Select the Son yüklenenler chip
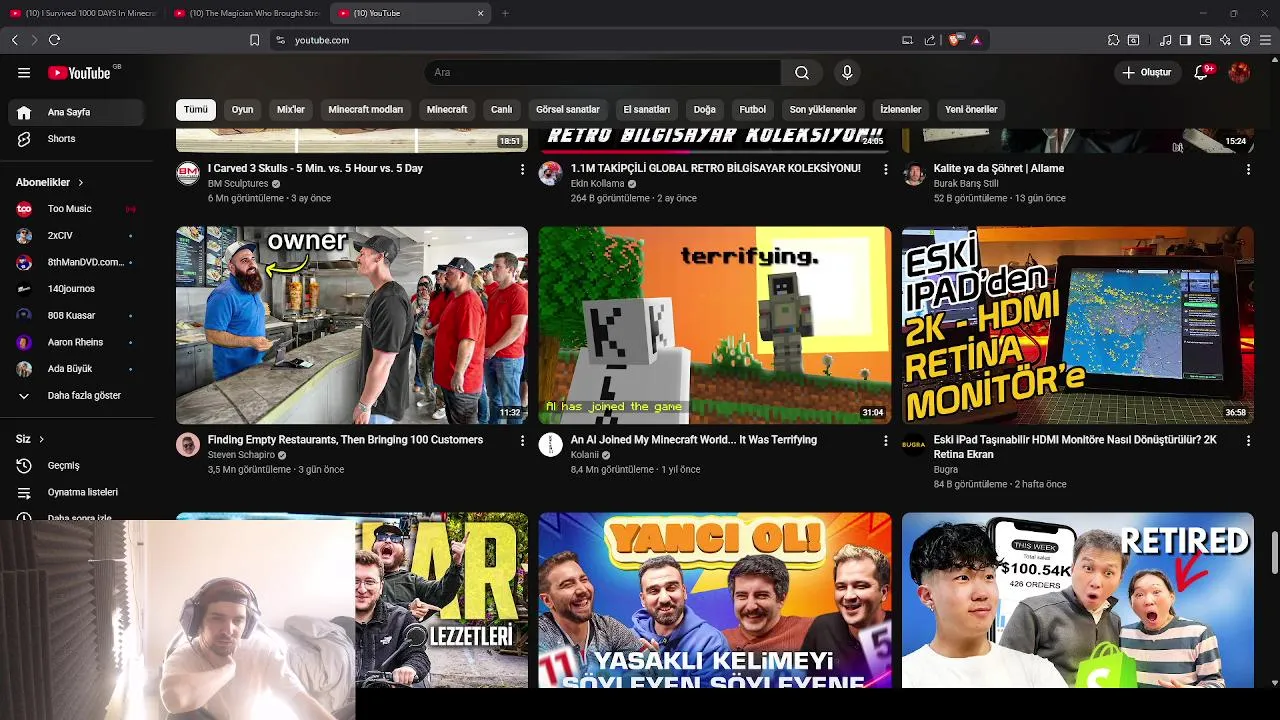This screenshot has height=720, width=1280. click(823, 109)
